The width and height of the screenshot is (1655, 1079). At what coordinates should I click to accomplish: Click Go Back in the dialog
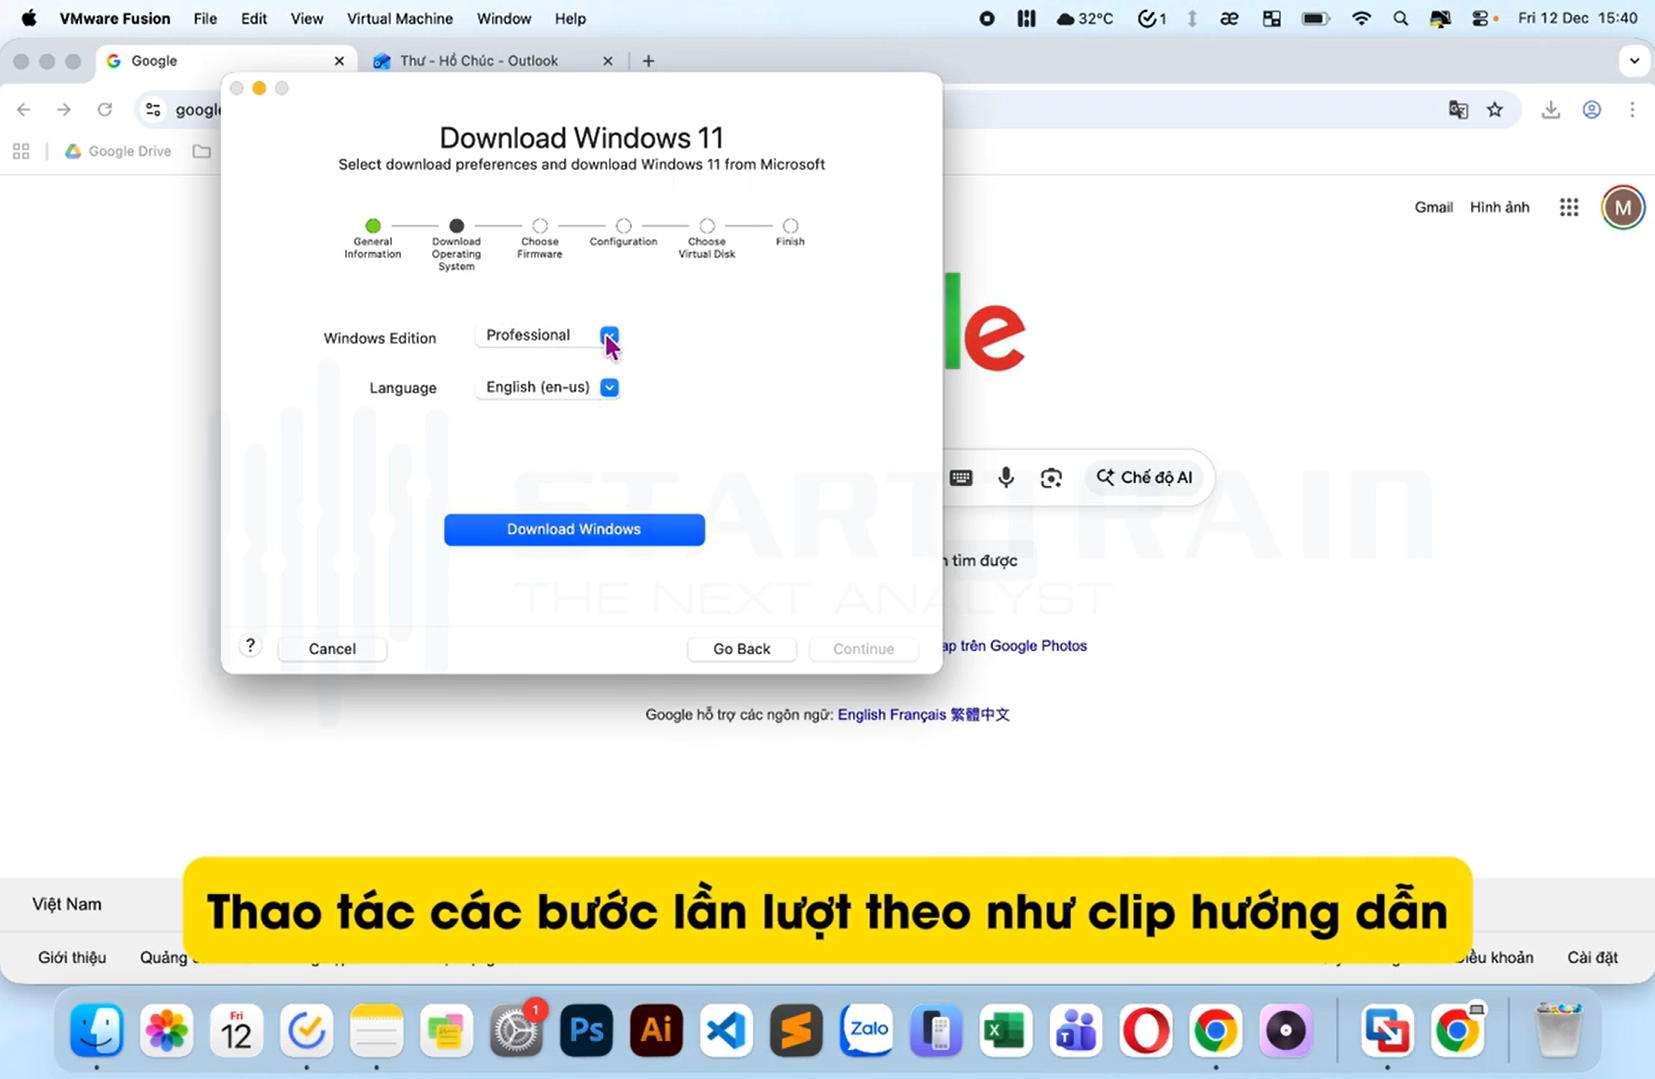tap(741, 648)
